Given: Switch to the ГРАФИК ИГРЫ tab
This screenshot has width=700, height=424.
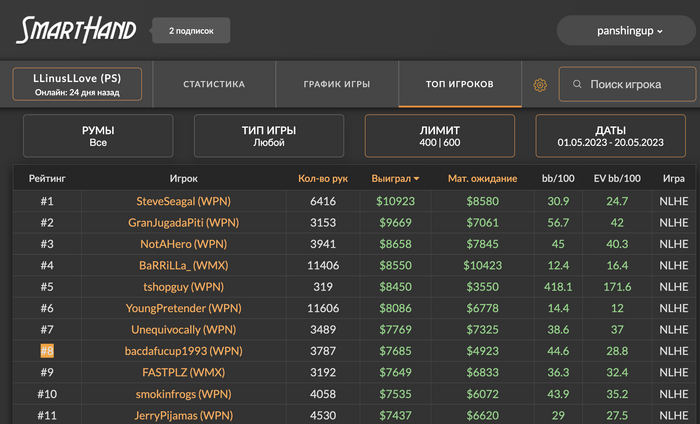Looking at the screenshot, I should click(x=337, y=84).
